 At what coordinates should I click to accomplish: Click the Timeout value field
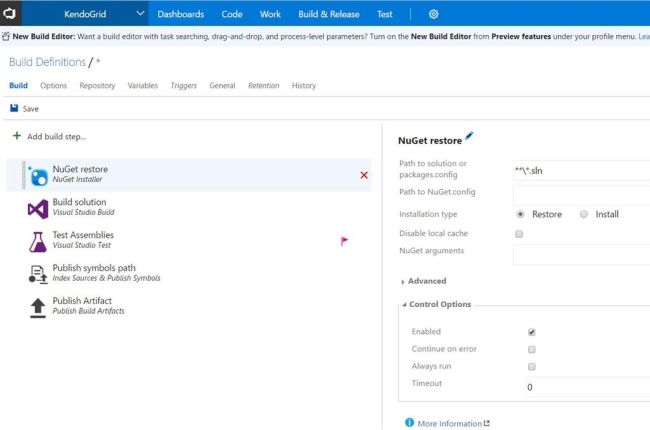pyautogui.click(x=587, y=387)
